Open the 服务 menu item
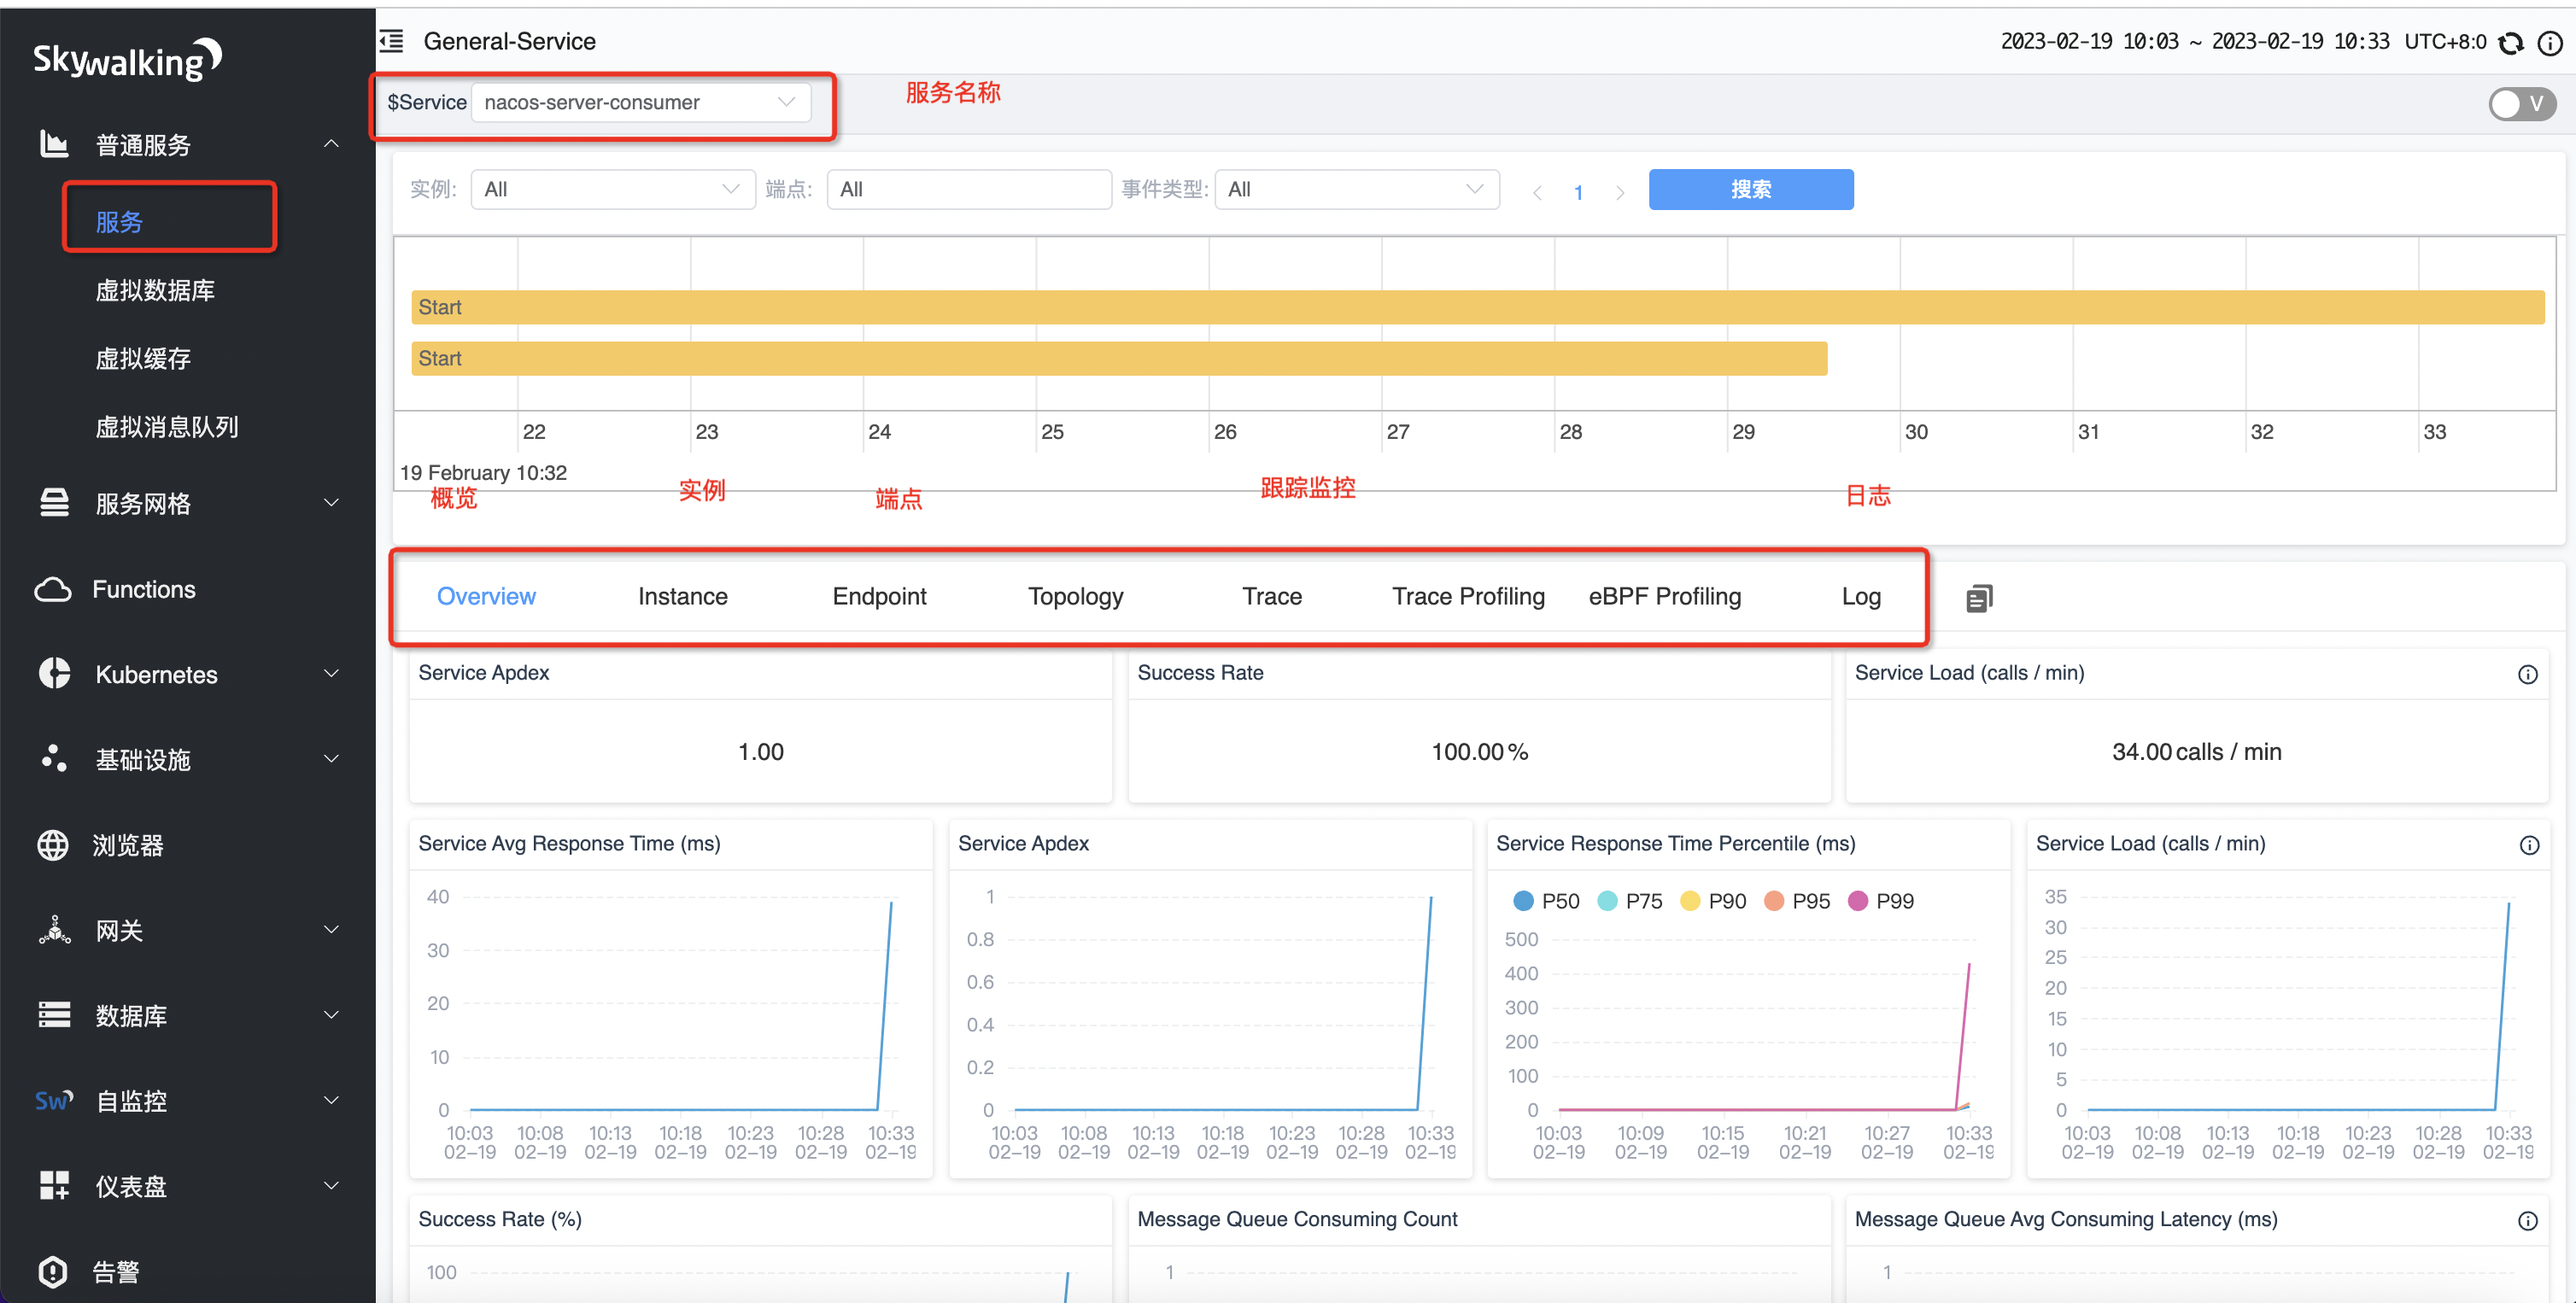The height and width of the screenshot is (1303, 2576). 119,222
